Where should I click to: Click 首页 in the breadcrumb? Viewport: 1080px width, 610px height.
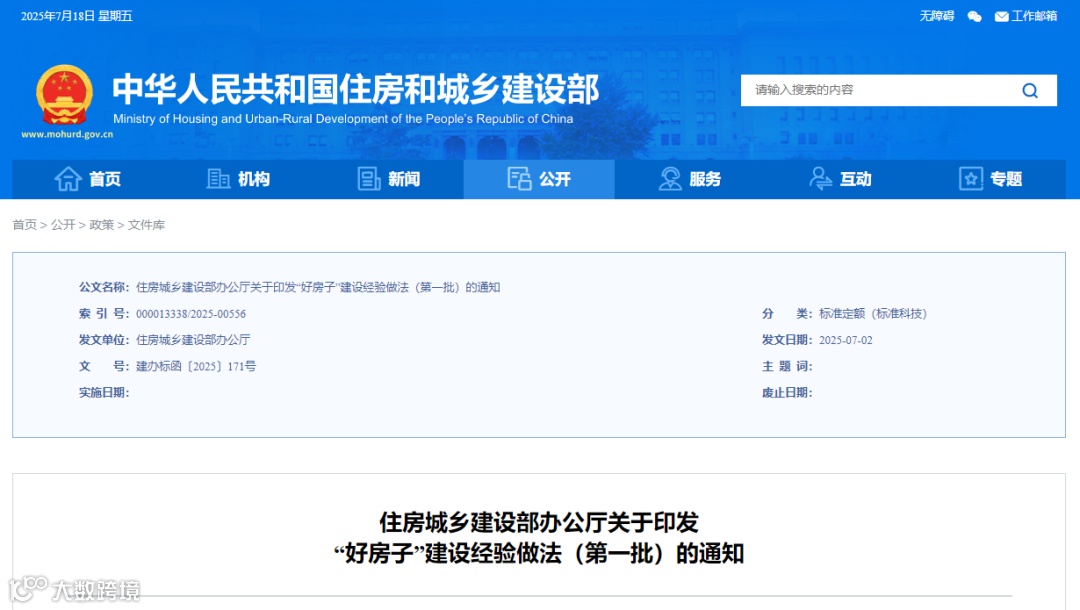(25, 225)
